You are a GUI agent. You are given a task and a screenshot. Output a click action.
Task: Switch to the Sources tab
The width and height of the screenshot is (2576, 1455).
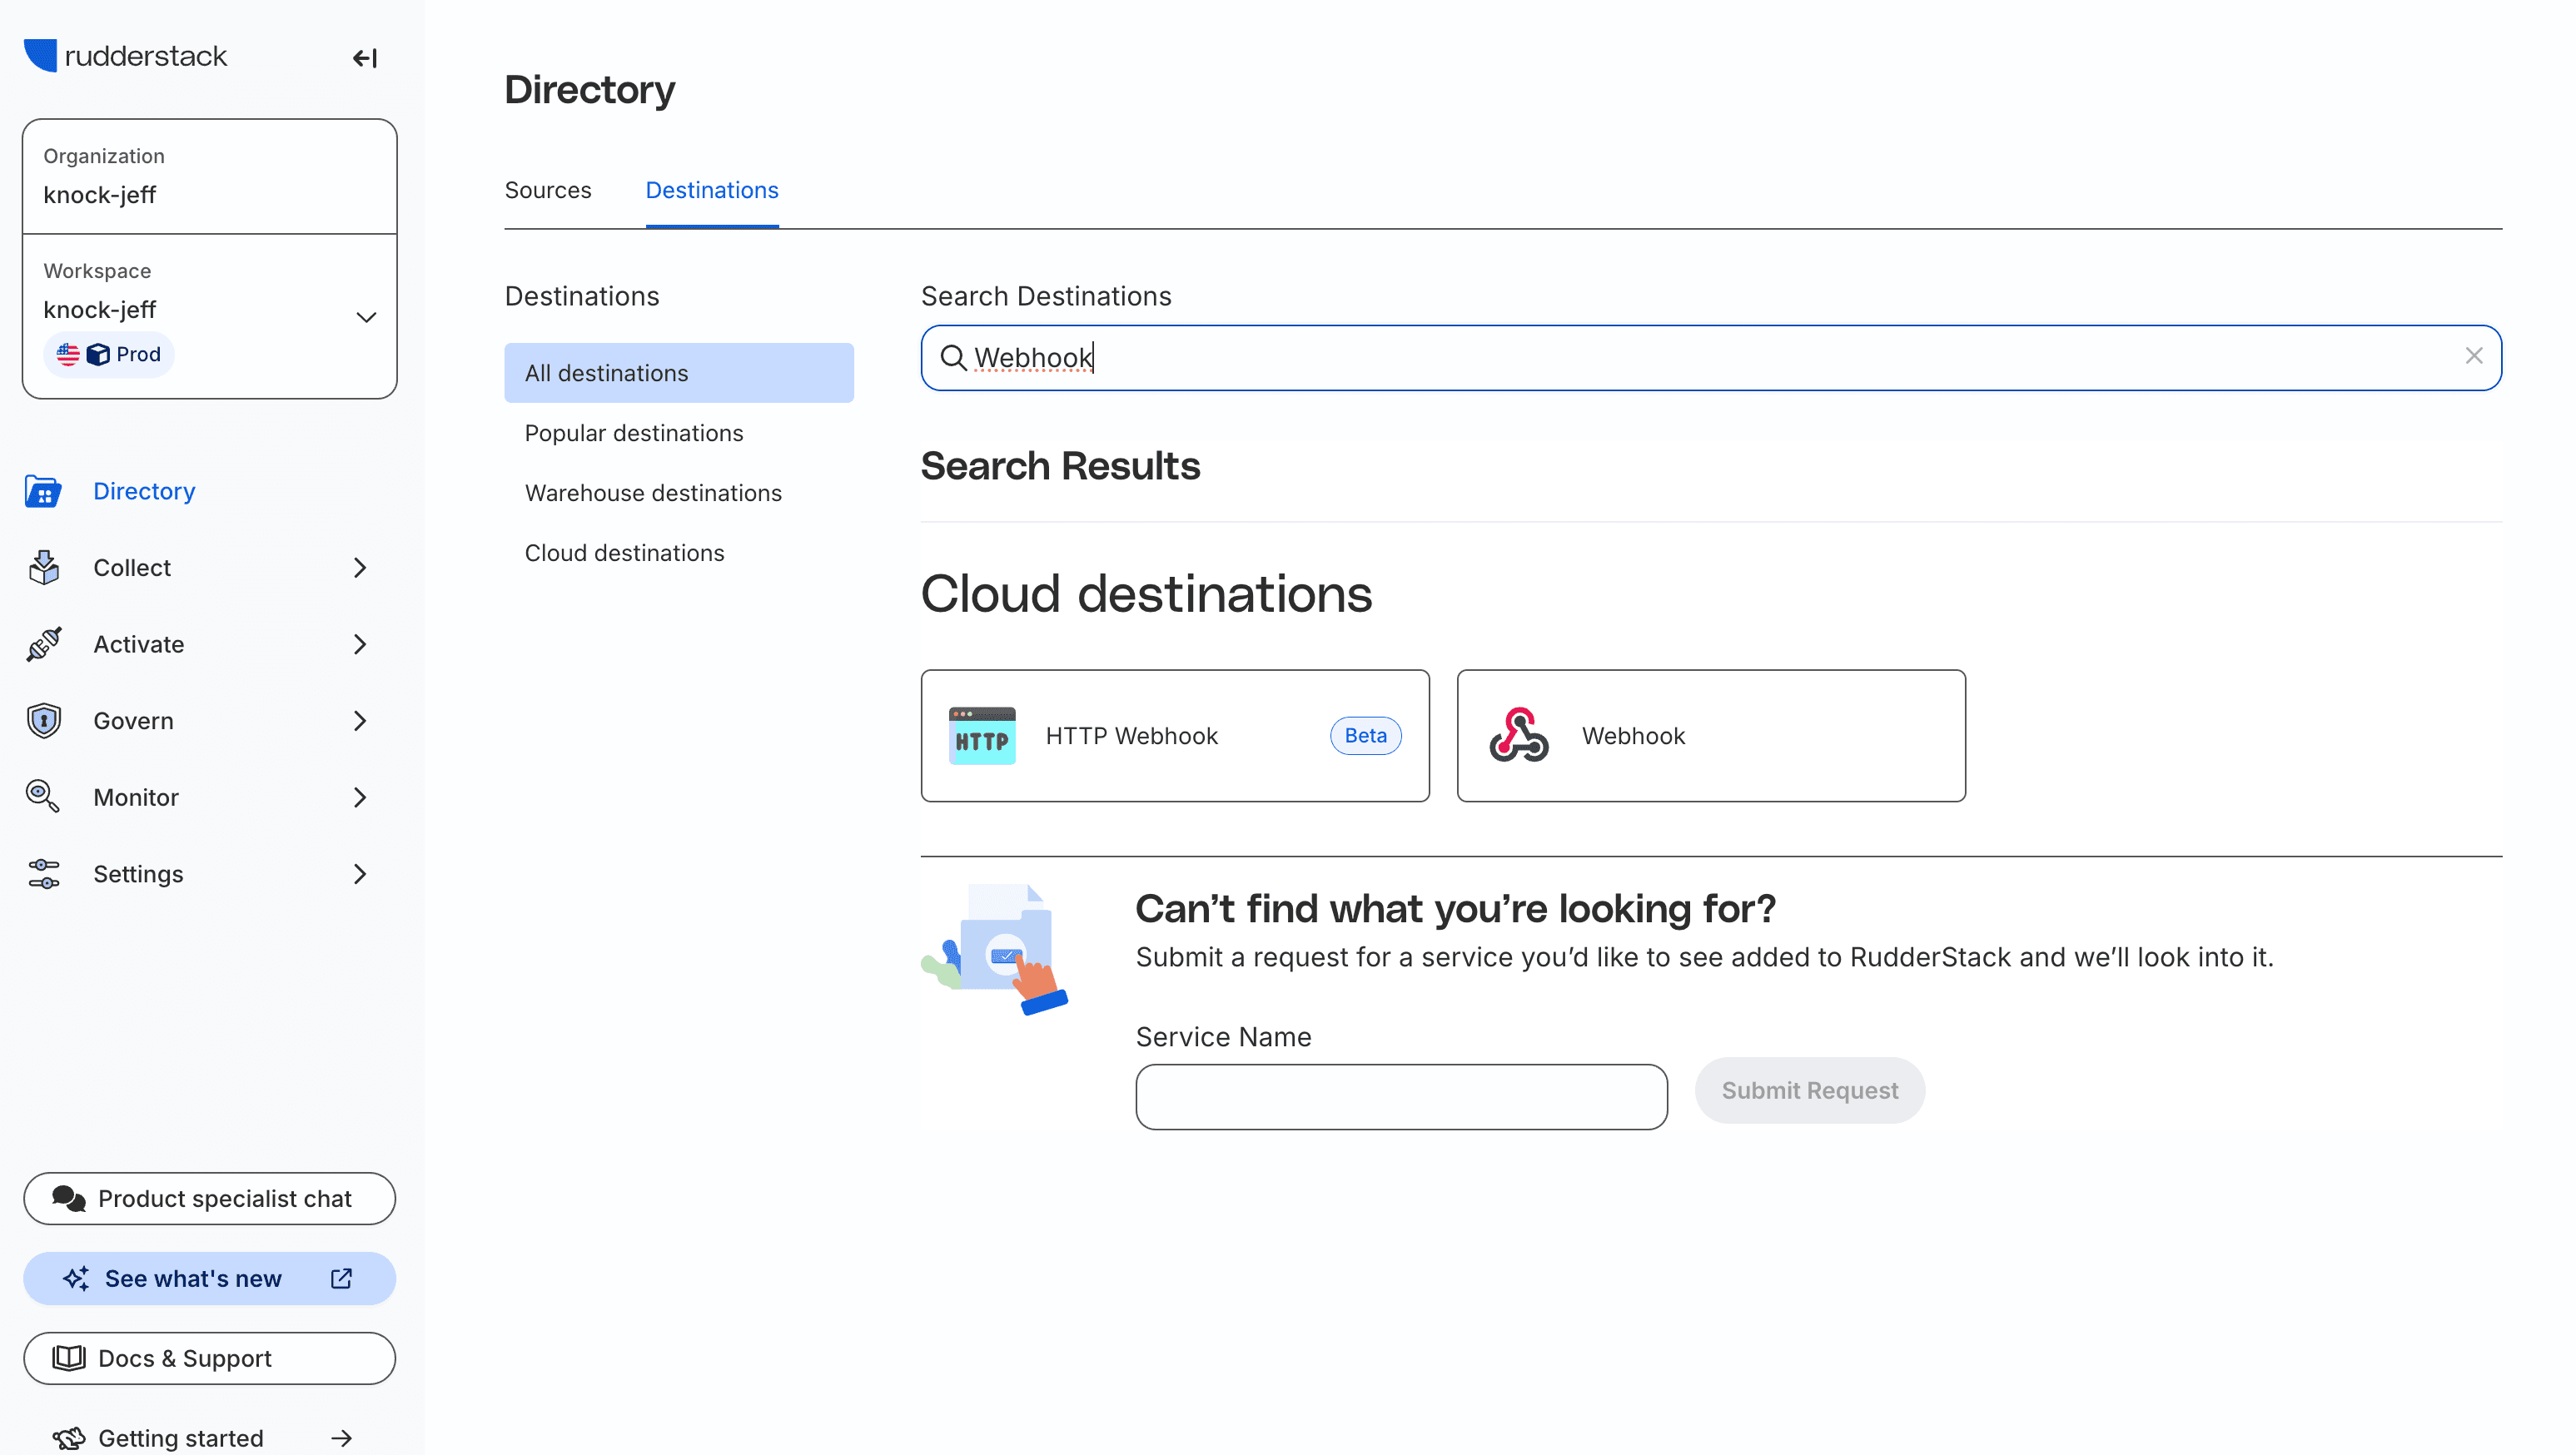[548, 189]
